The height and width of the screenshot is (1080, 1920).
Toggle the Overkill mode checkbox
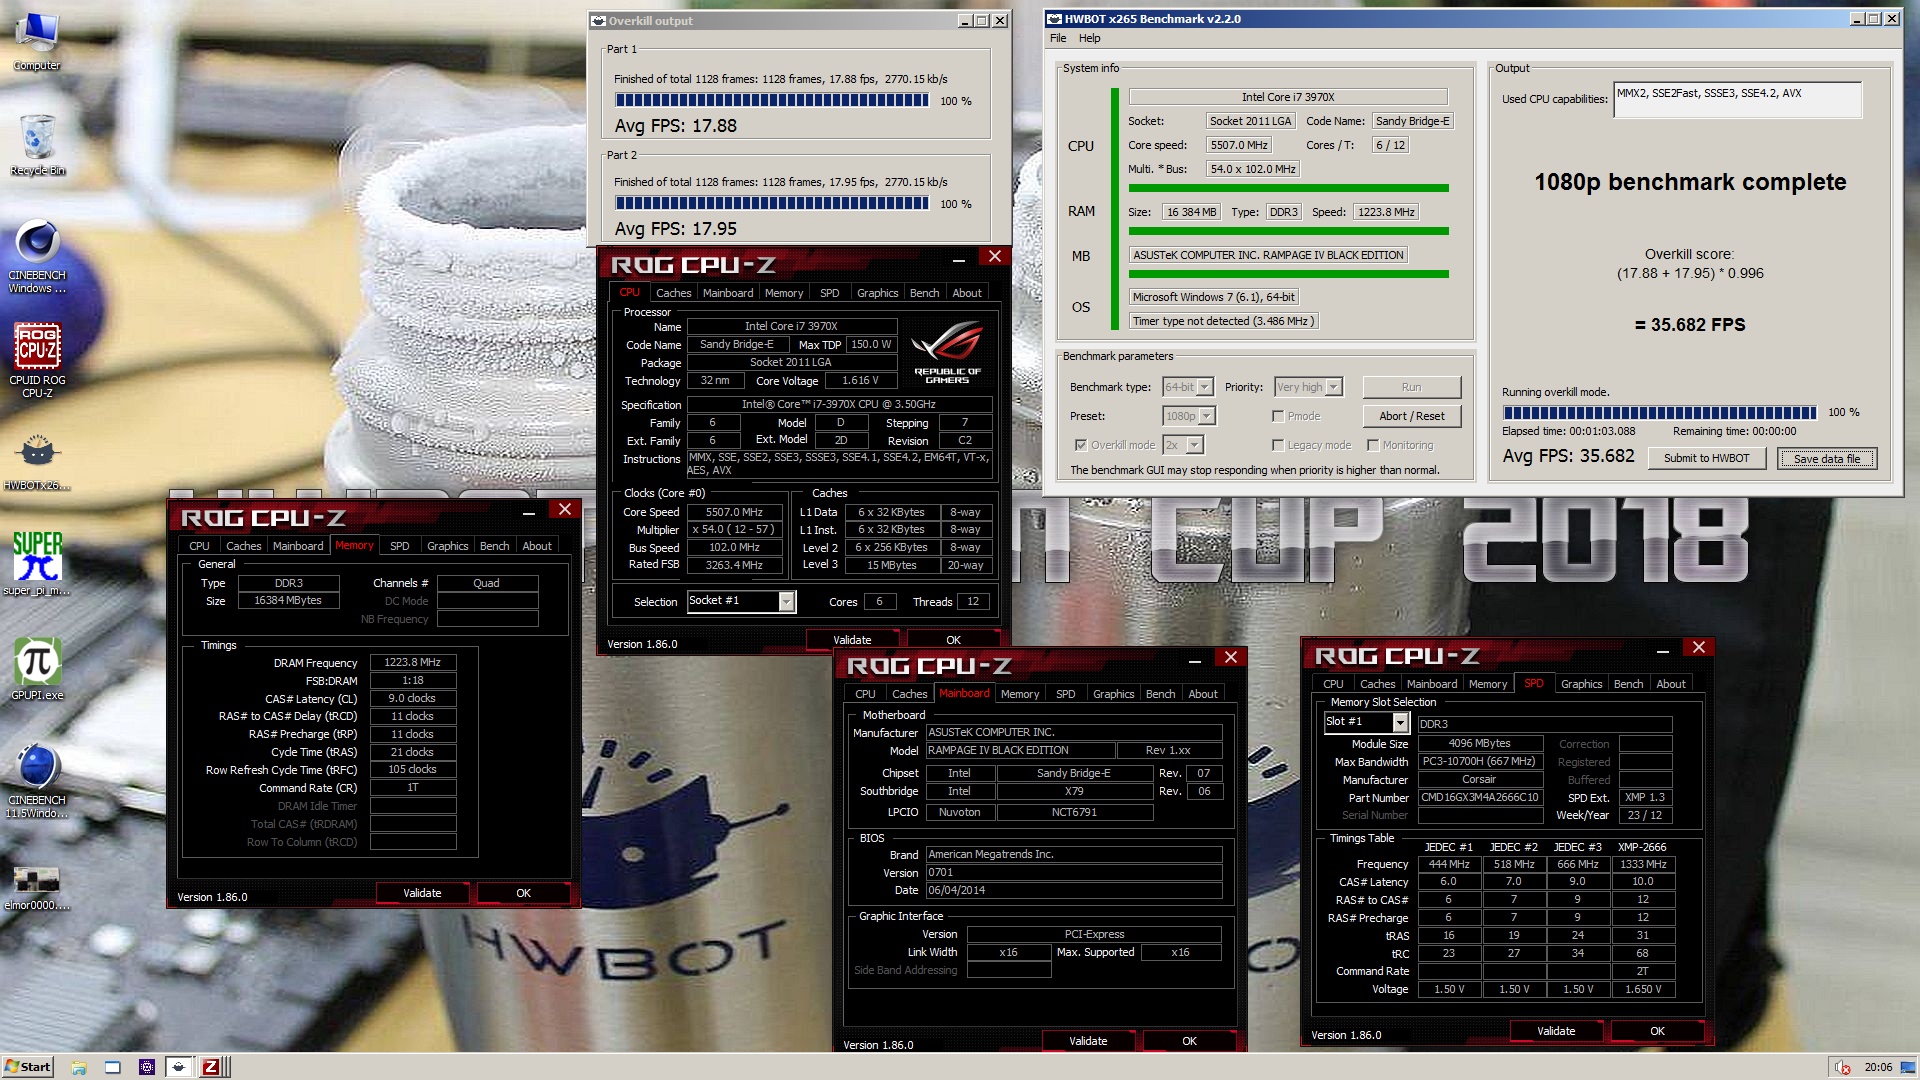pos(1081,445)
